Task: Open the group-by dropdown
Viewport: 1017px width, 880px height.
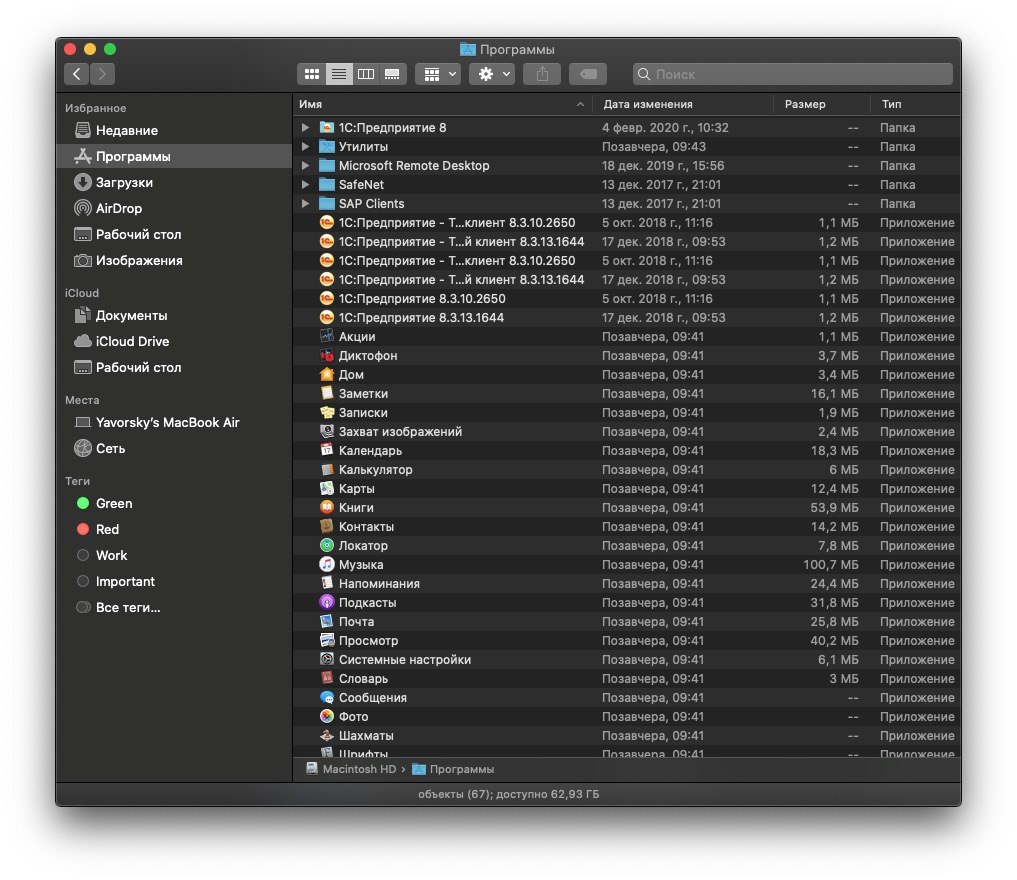Action: (438, 74)
